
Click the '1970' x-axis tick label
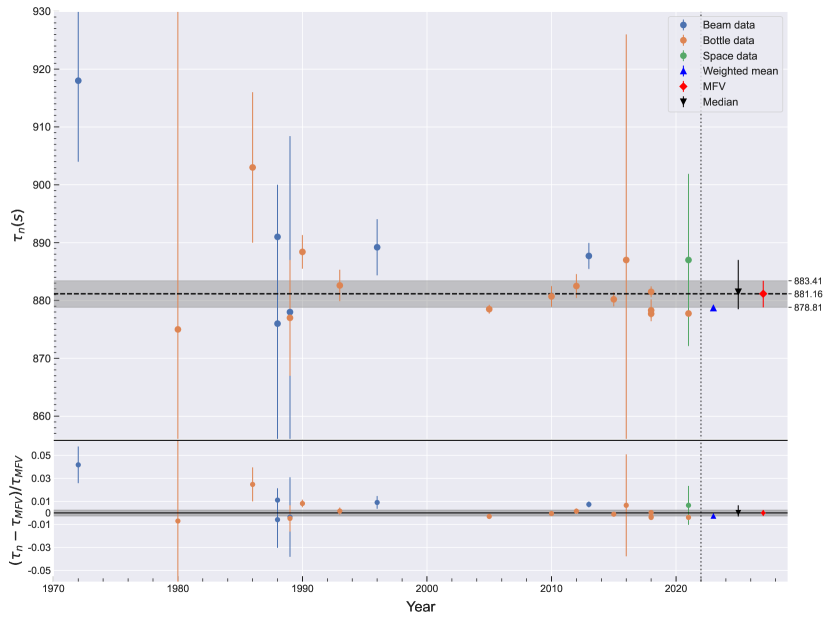[x=53, y=589]
